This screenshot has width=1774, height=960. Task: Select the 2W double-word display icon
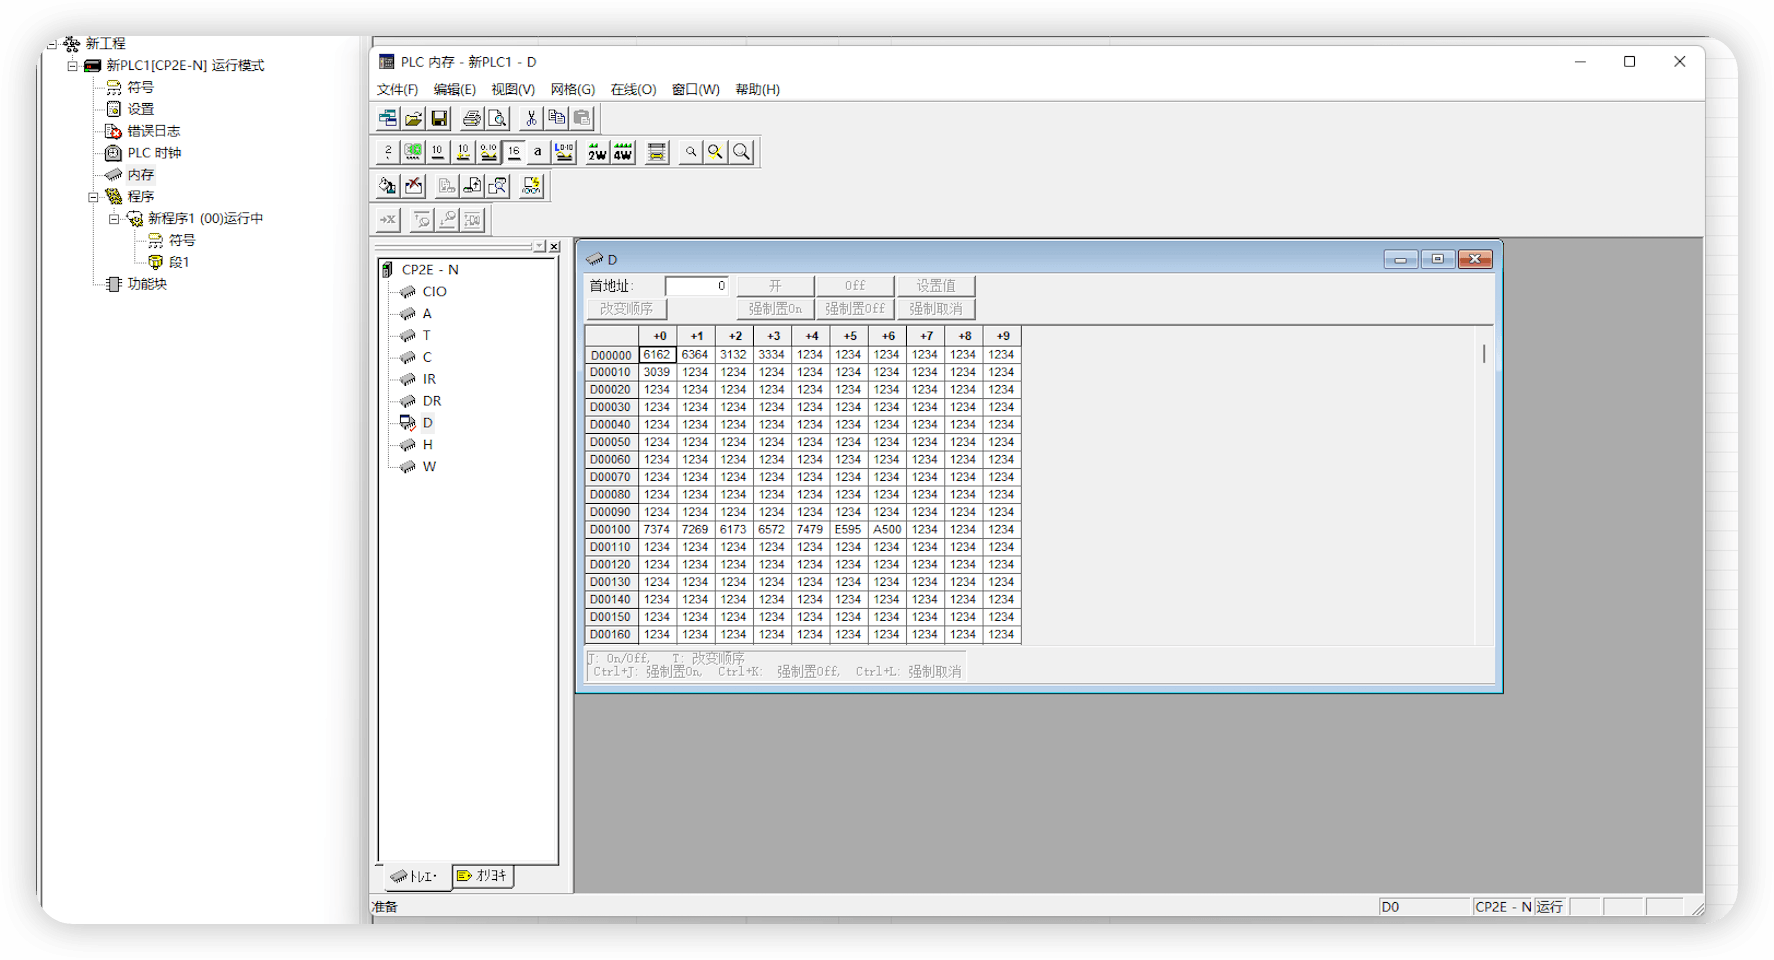tap(596, 152)
